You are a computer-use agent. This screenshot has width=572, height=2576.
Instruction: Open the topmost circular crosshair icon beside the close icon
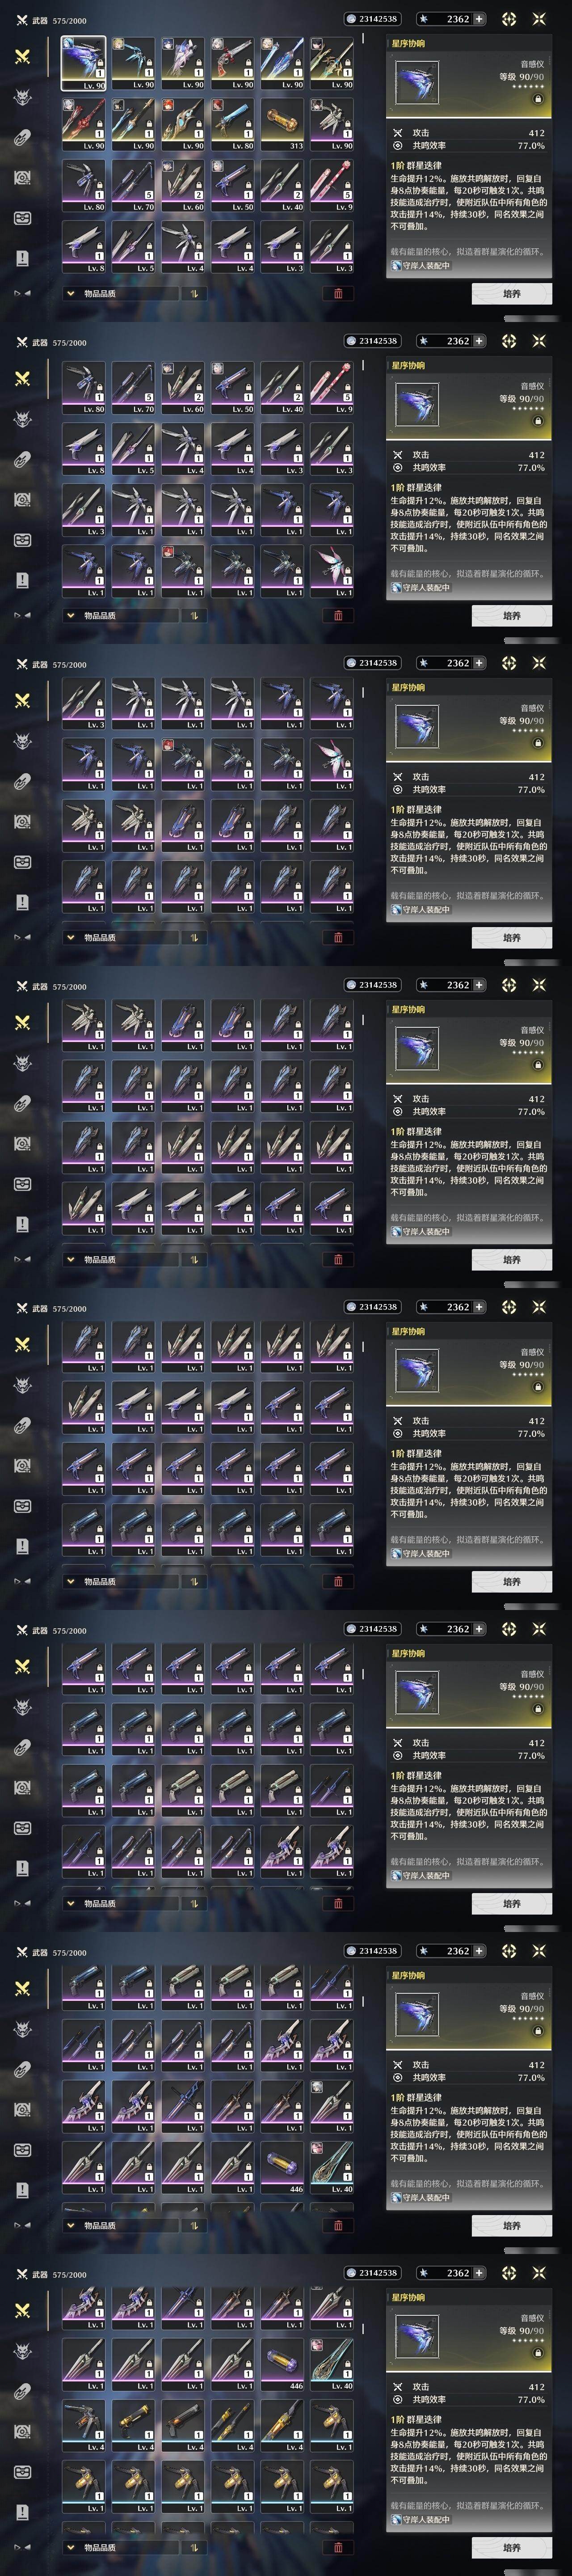pos(509,19)
